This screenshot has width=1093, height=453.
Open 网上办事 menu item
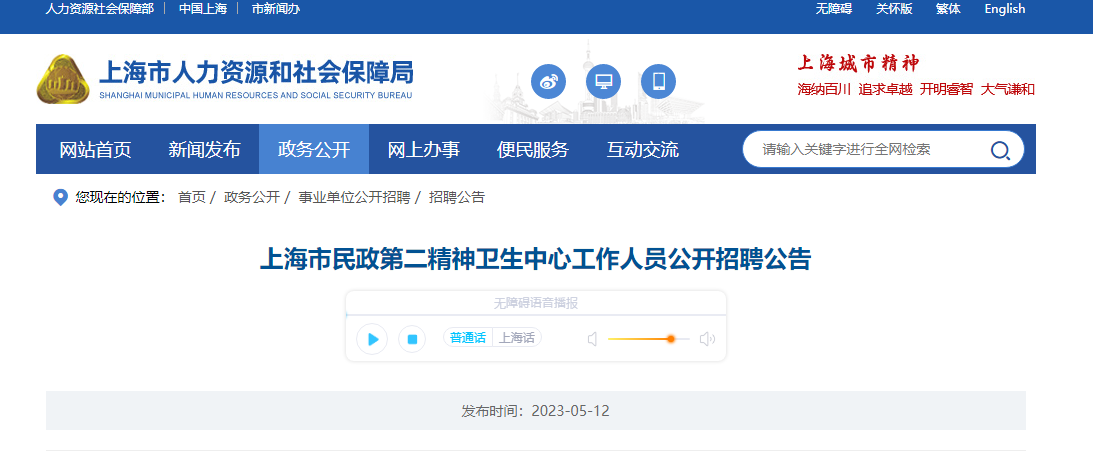tap(423, 149)
